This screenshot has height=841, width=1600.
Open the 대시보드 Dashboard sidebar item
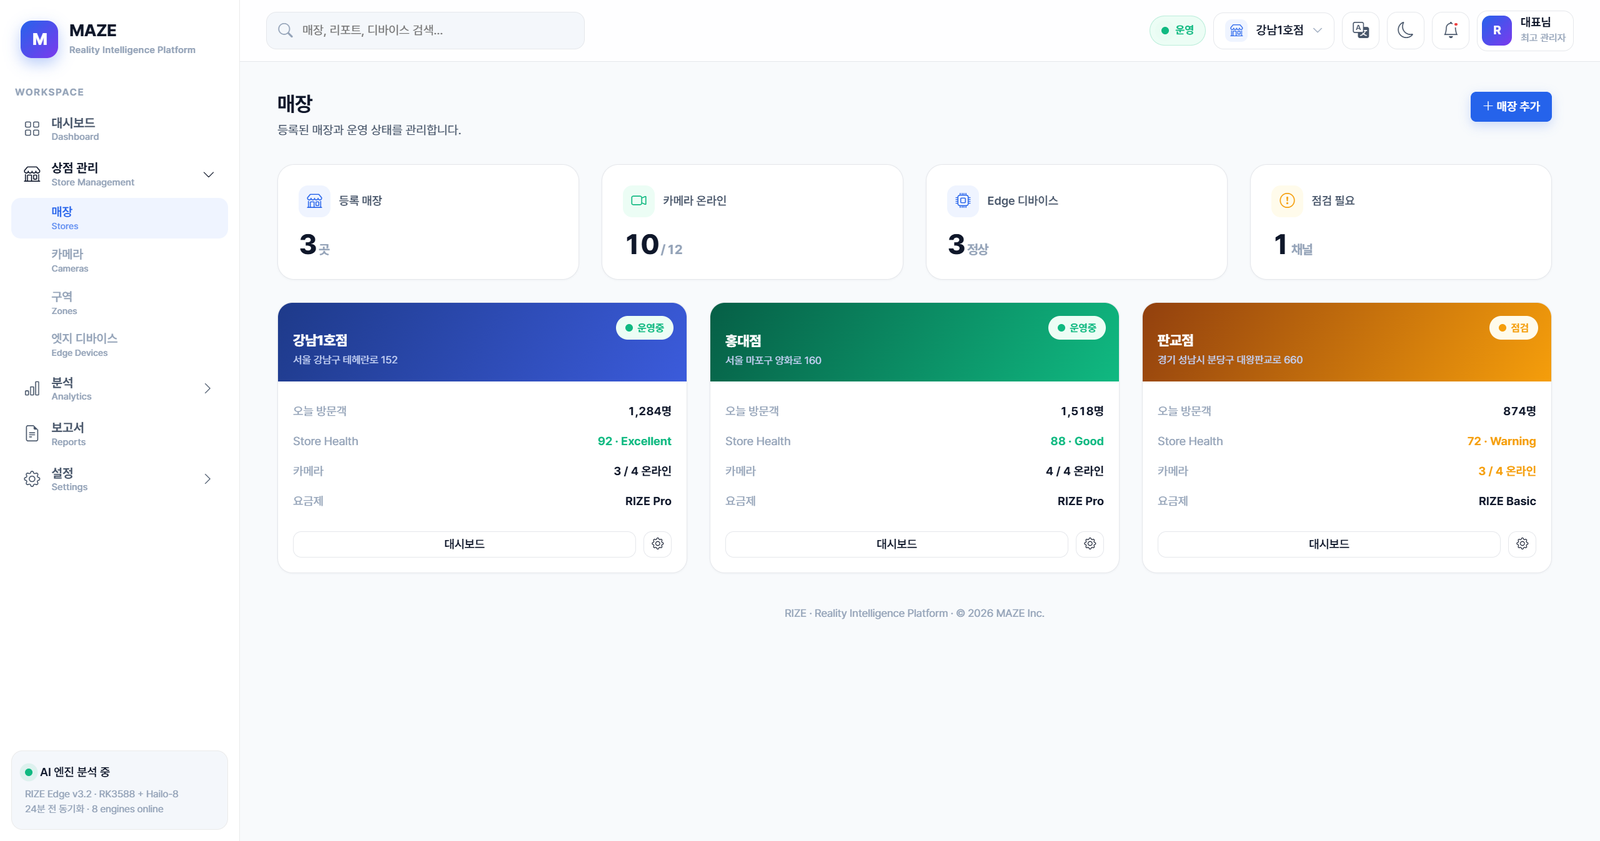pos(119,129)
